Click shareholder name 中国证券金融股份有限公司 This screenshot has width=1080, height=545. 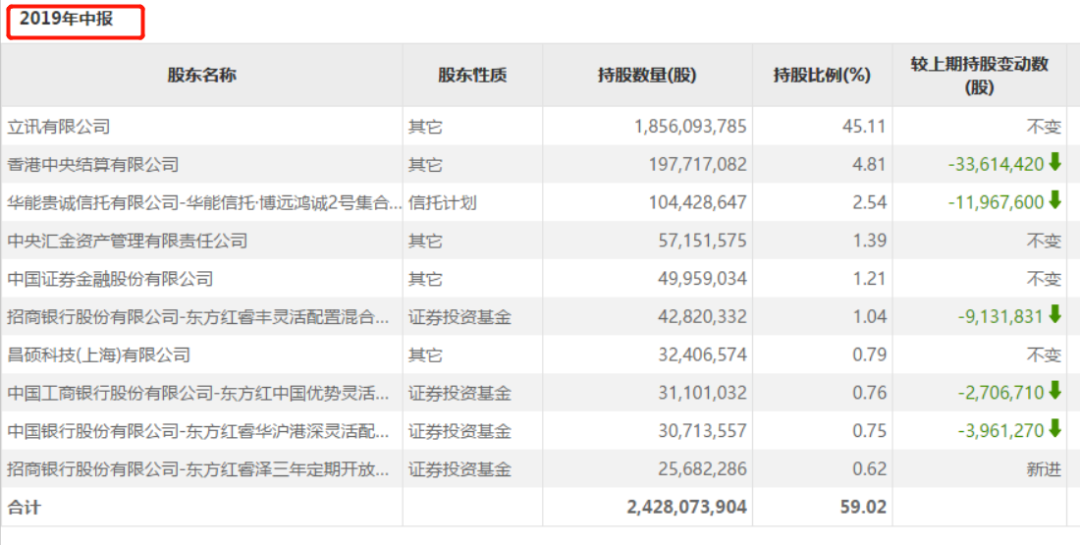110,278
